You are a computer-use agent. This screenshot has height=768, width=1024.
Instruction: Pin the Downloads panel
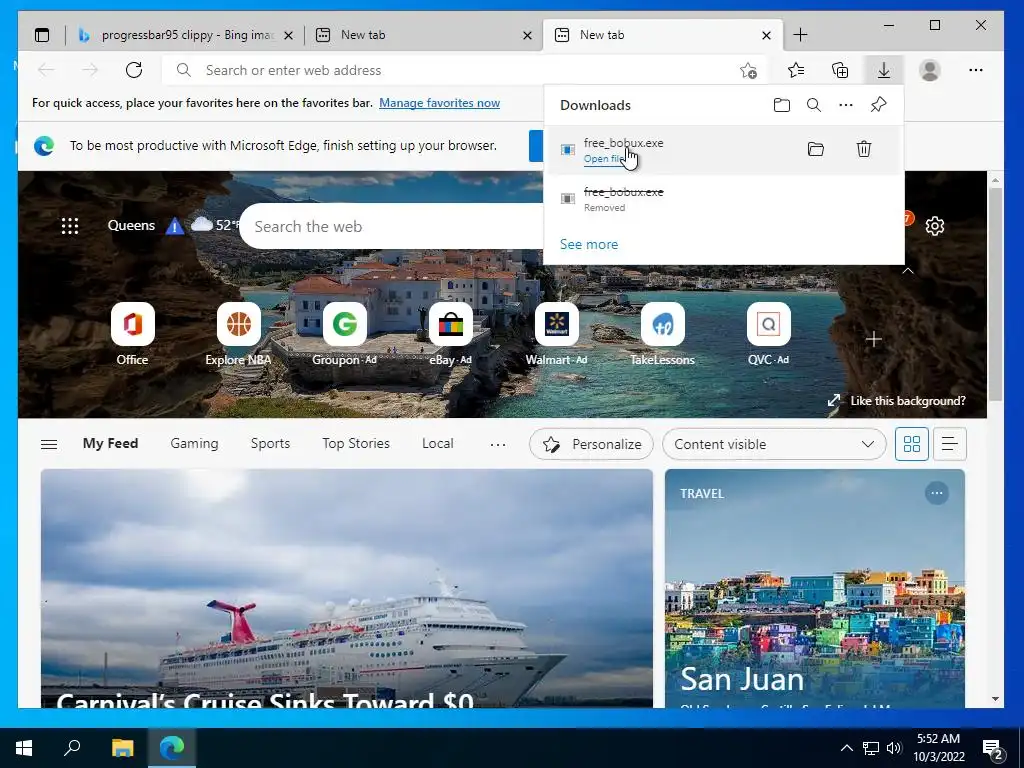878,104
